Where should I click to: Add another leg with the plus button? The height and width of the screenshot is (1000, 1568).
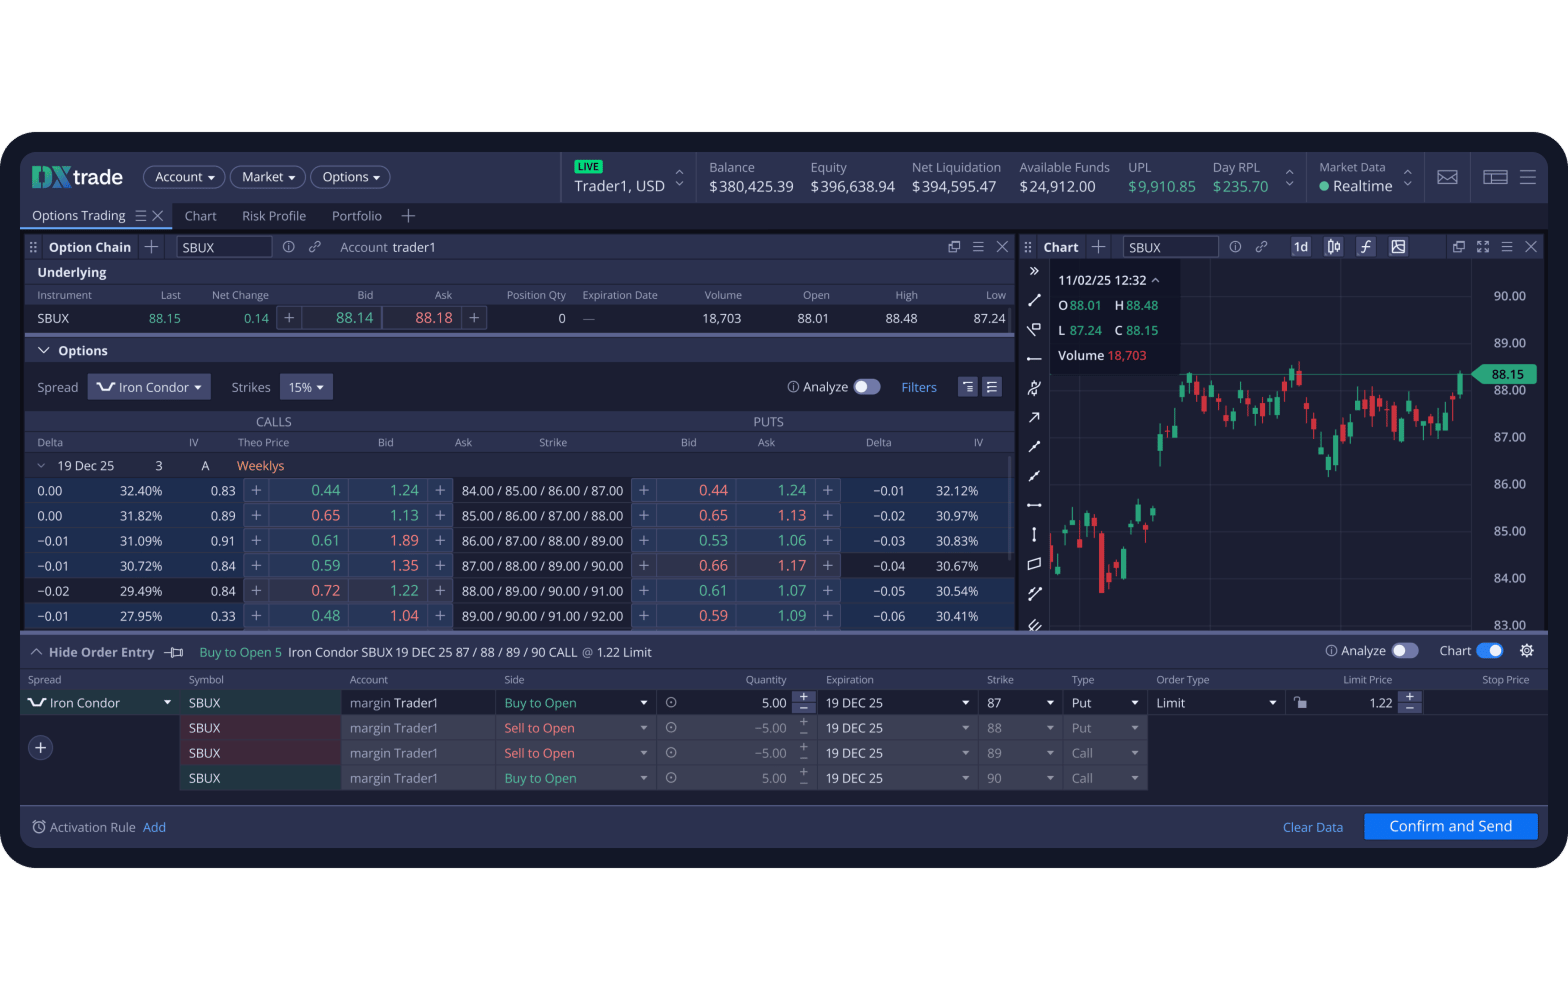click(41, 748)
